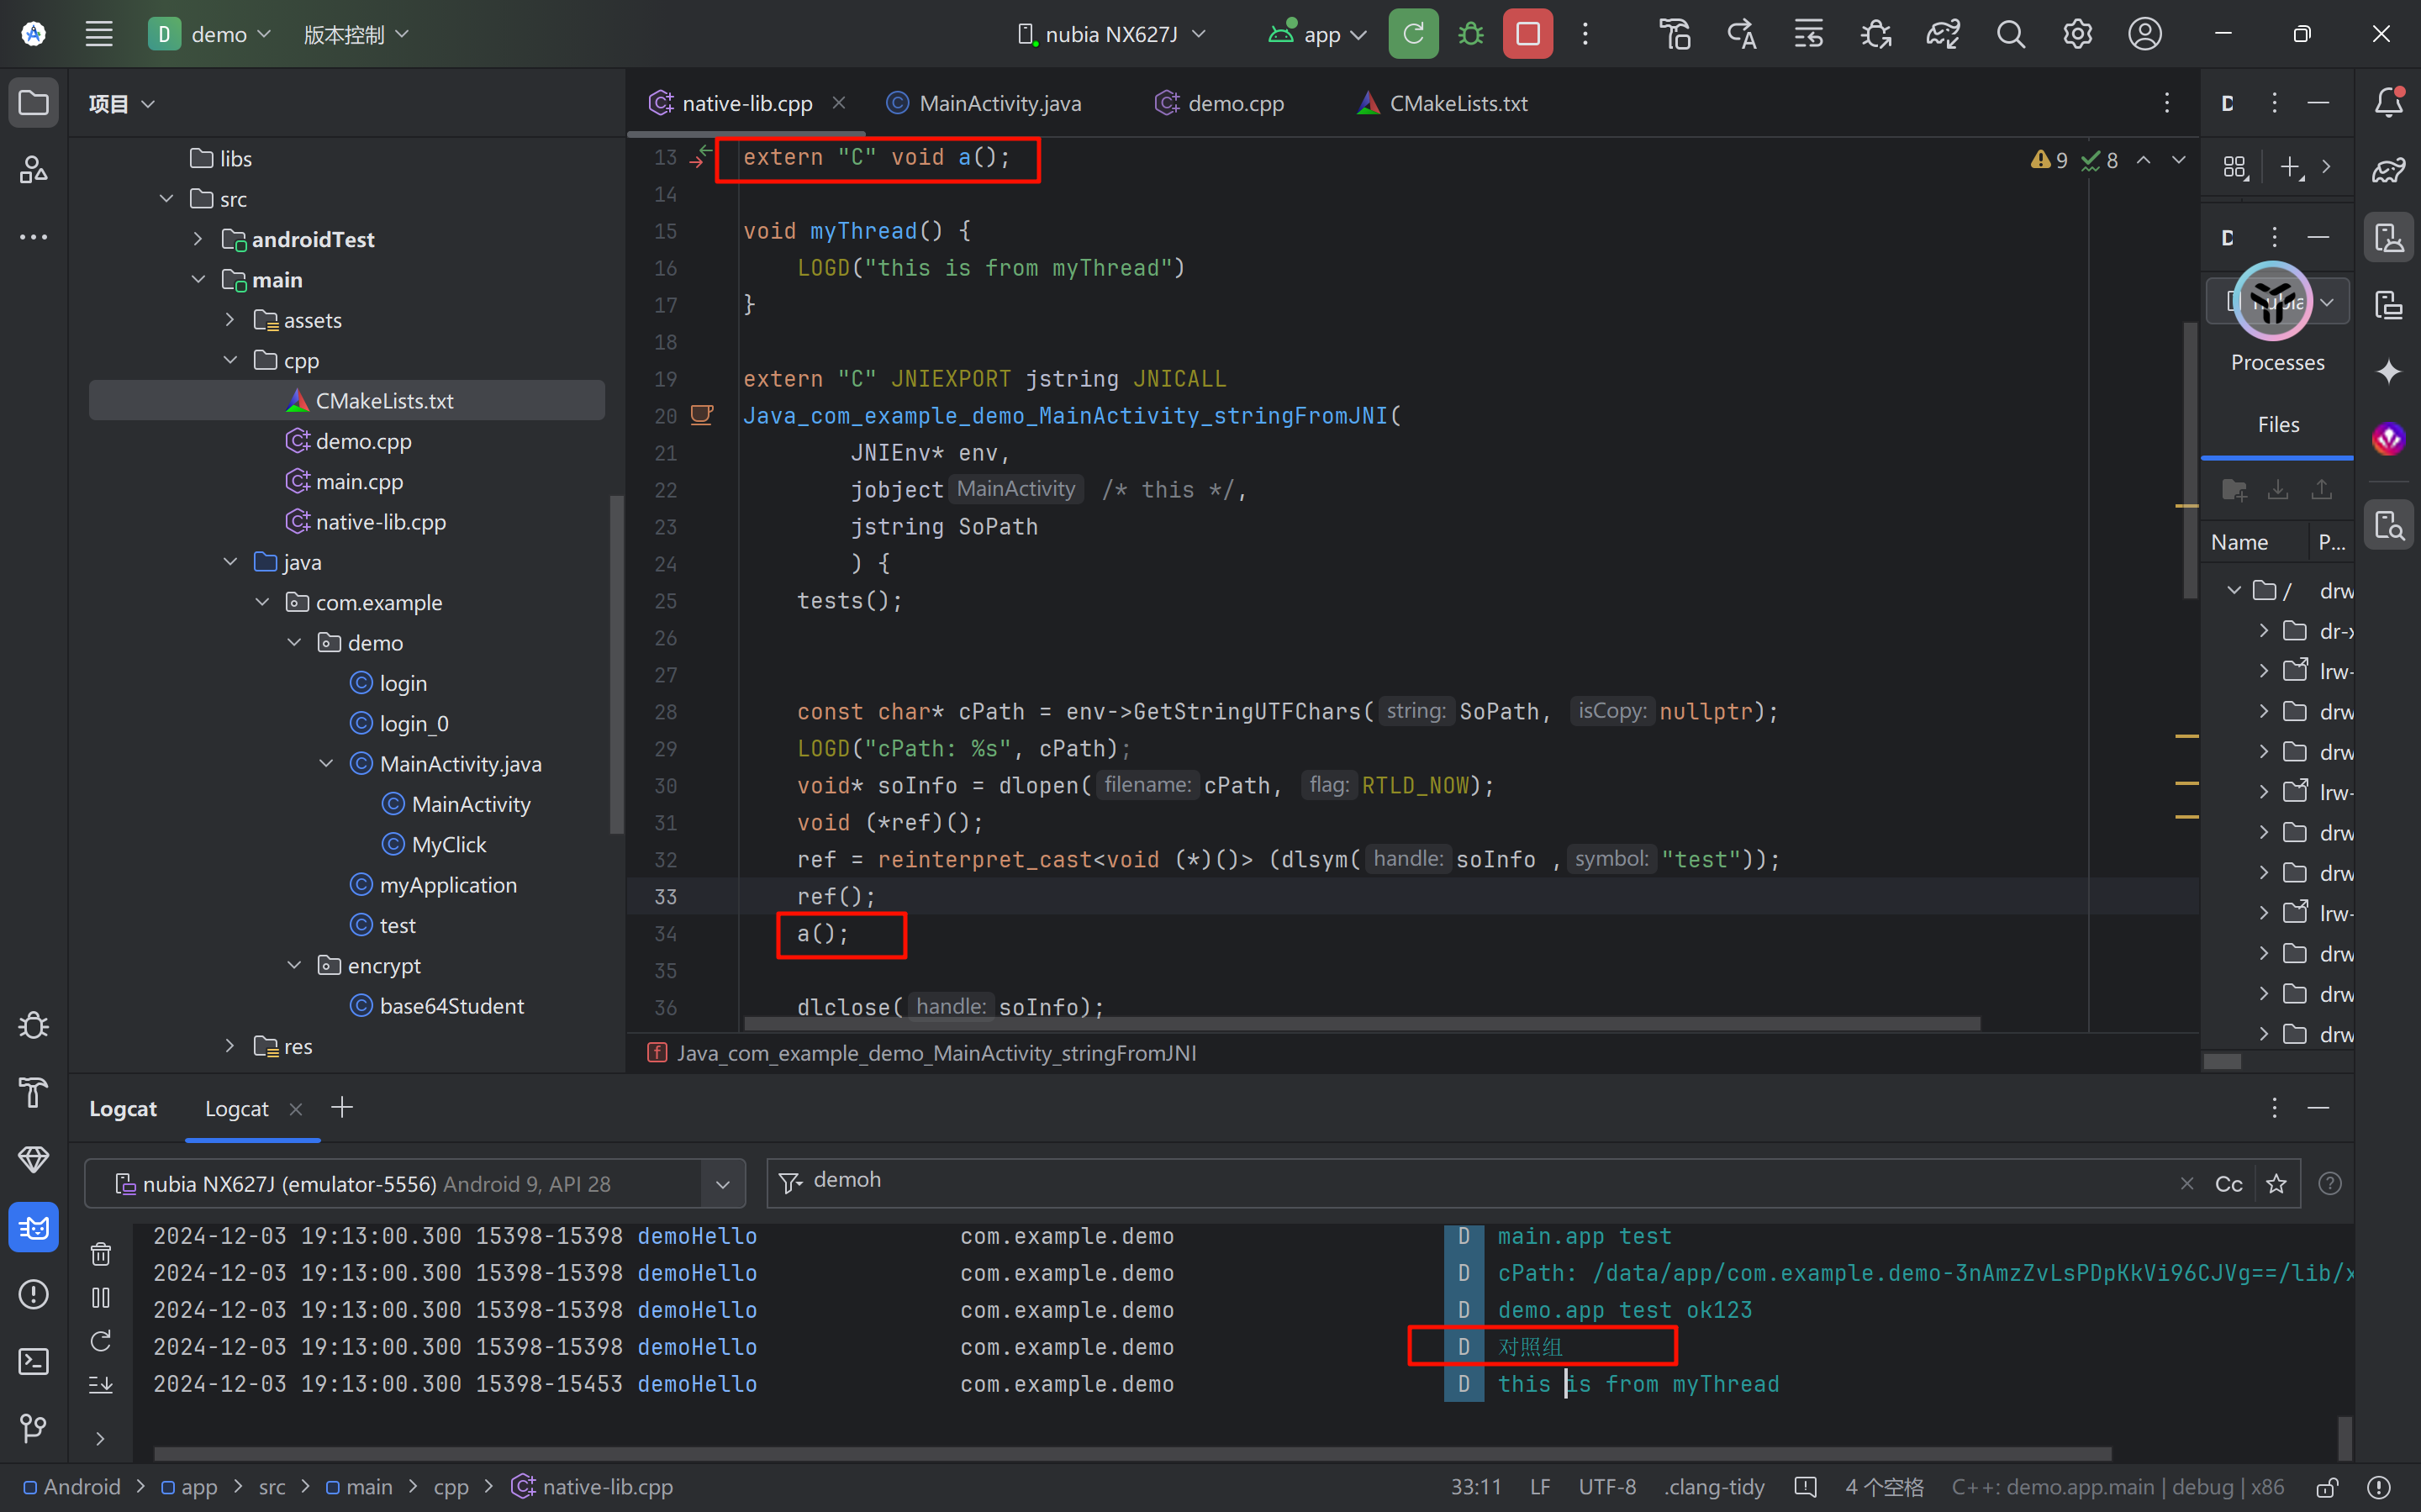The image size is (2421, 1512).
Task: Pause logcat output
Action: (x=101, y=1298)
